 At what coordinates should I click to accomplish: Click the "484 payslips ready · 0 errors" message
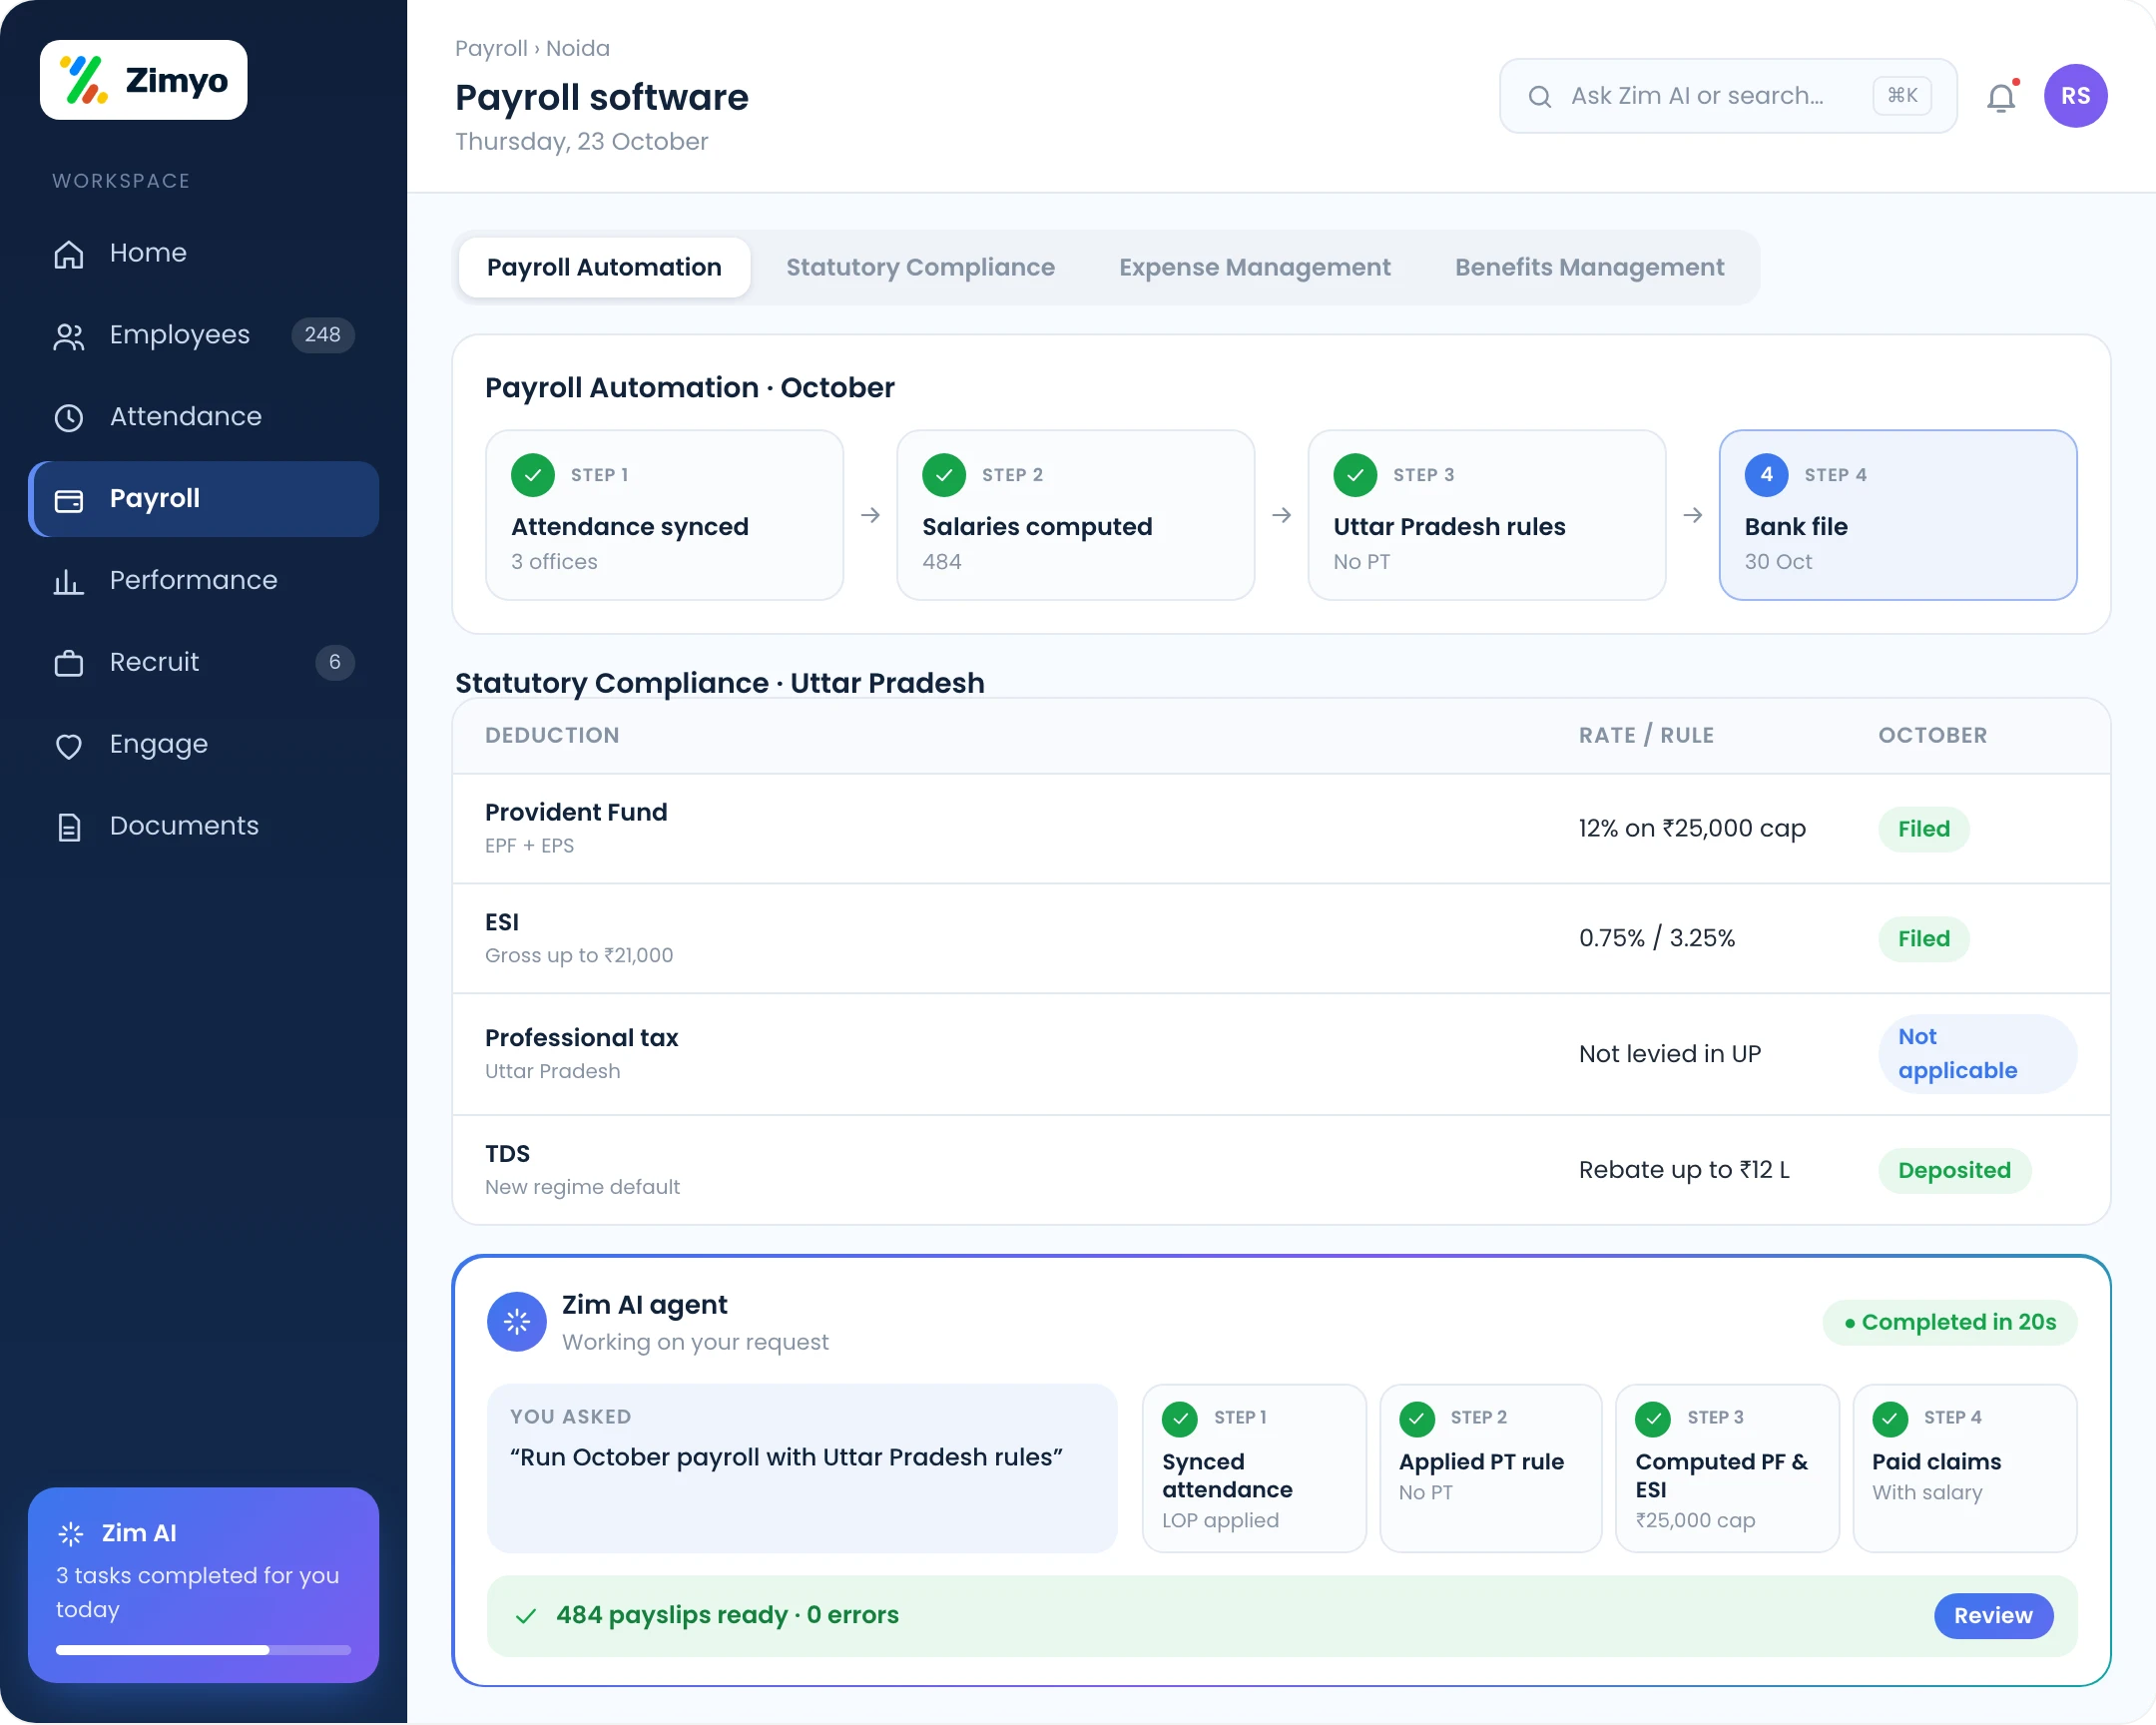[x=727, y=1616]
